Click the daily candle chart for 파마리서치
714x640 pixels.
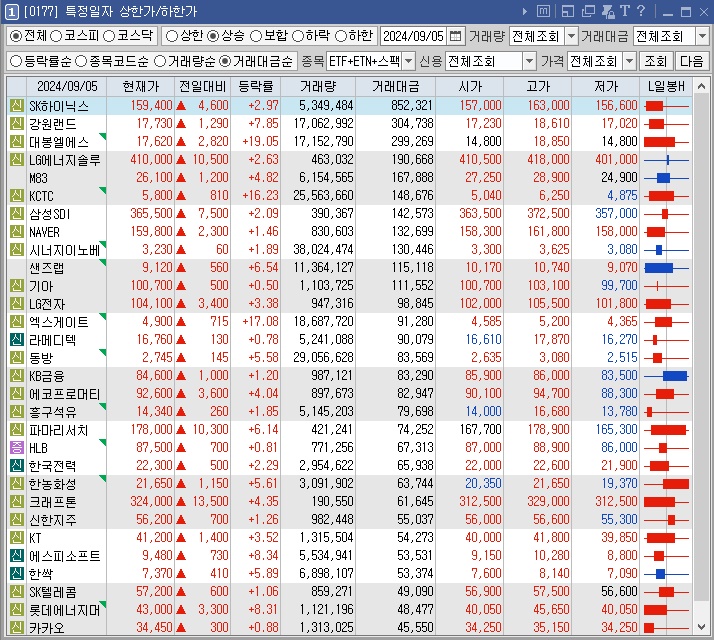coord(666,430)
